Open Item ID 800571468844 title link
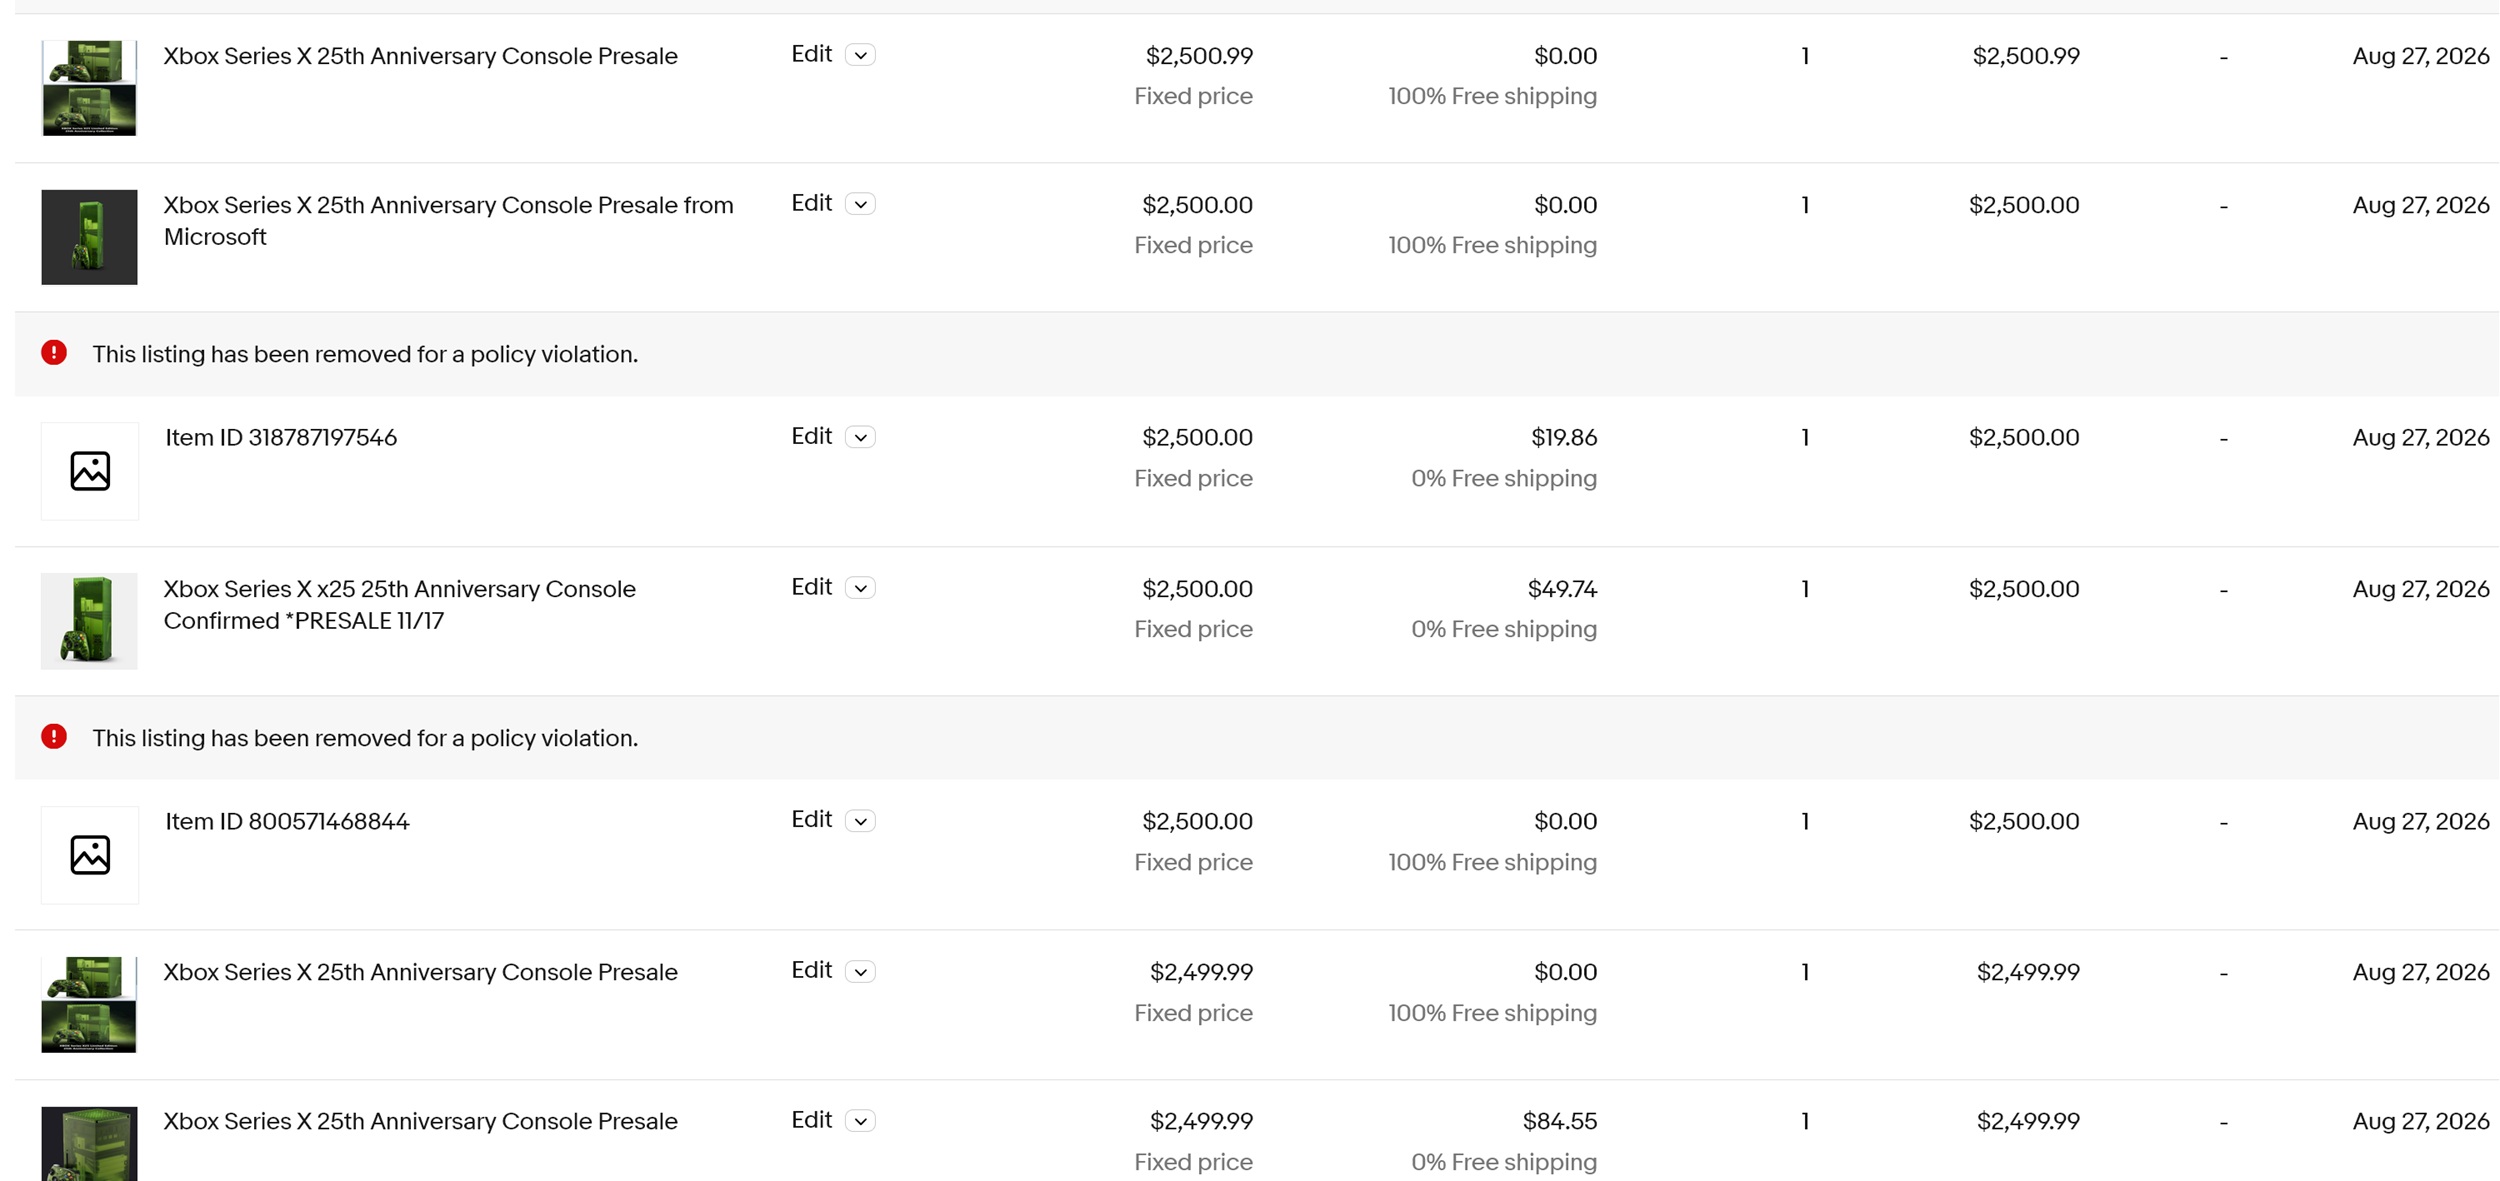This screenshot has height=1181, width=2500. pos(287,821)
